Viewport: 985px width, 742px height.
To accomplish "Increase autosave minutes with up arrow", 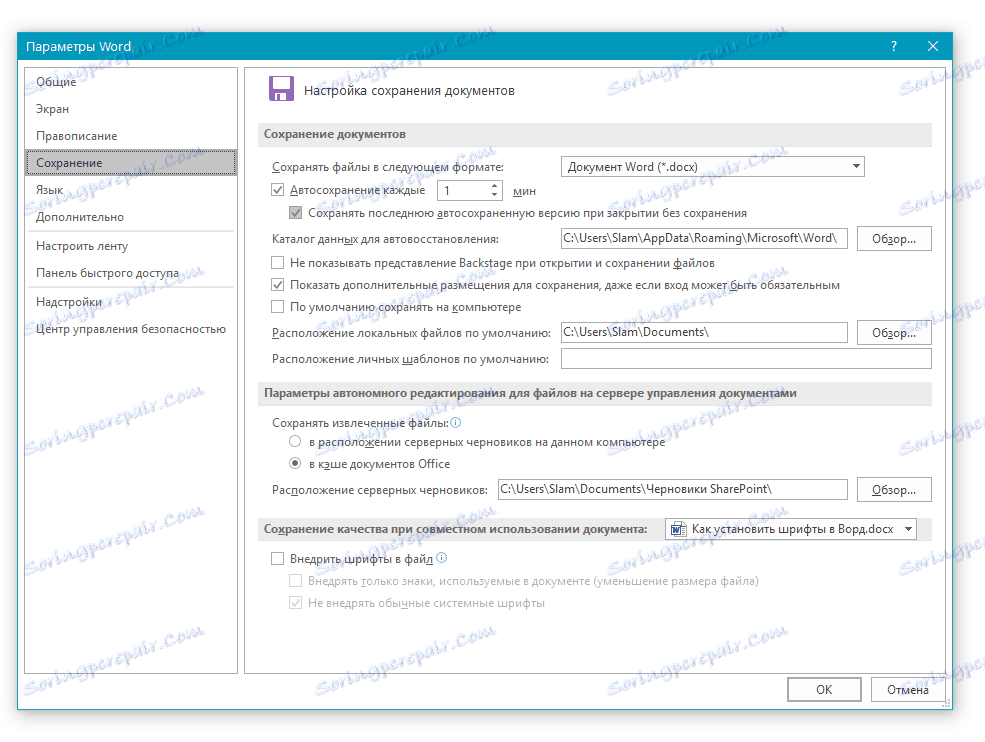I will pos(494,185).
